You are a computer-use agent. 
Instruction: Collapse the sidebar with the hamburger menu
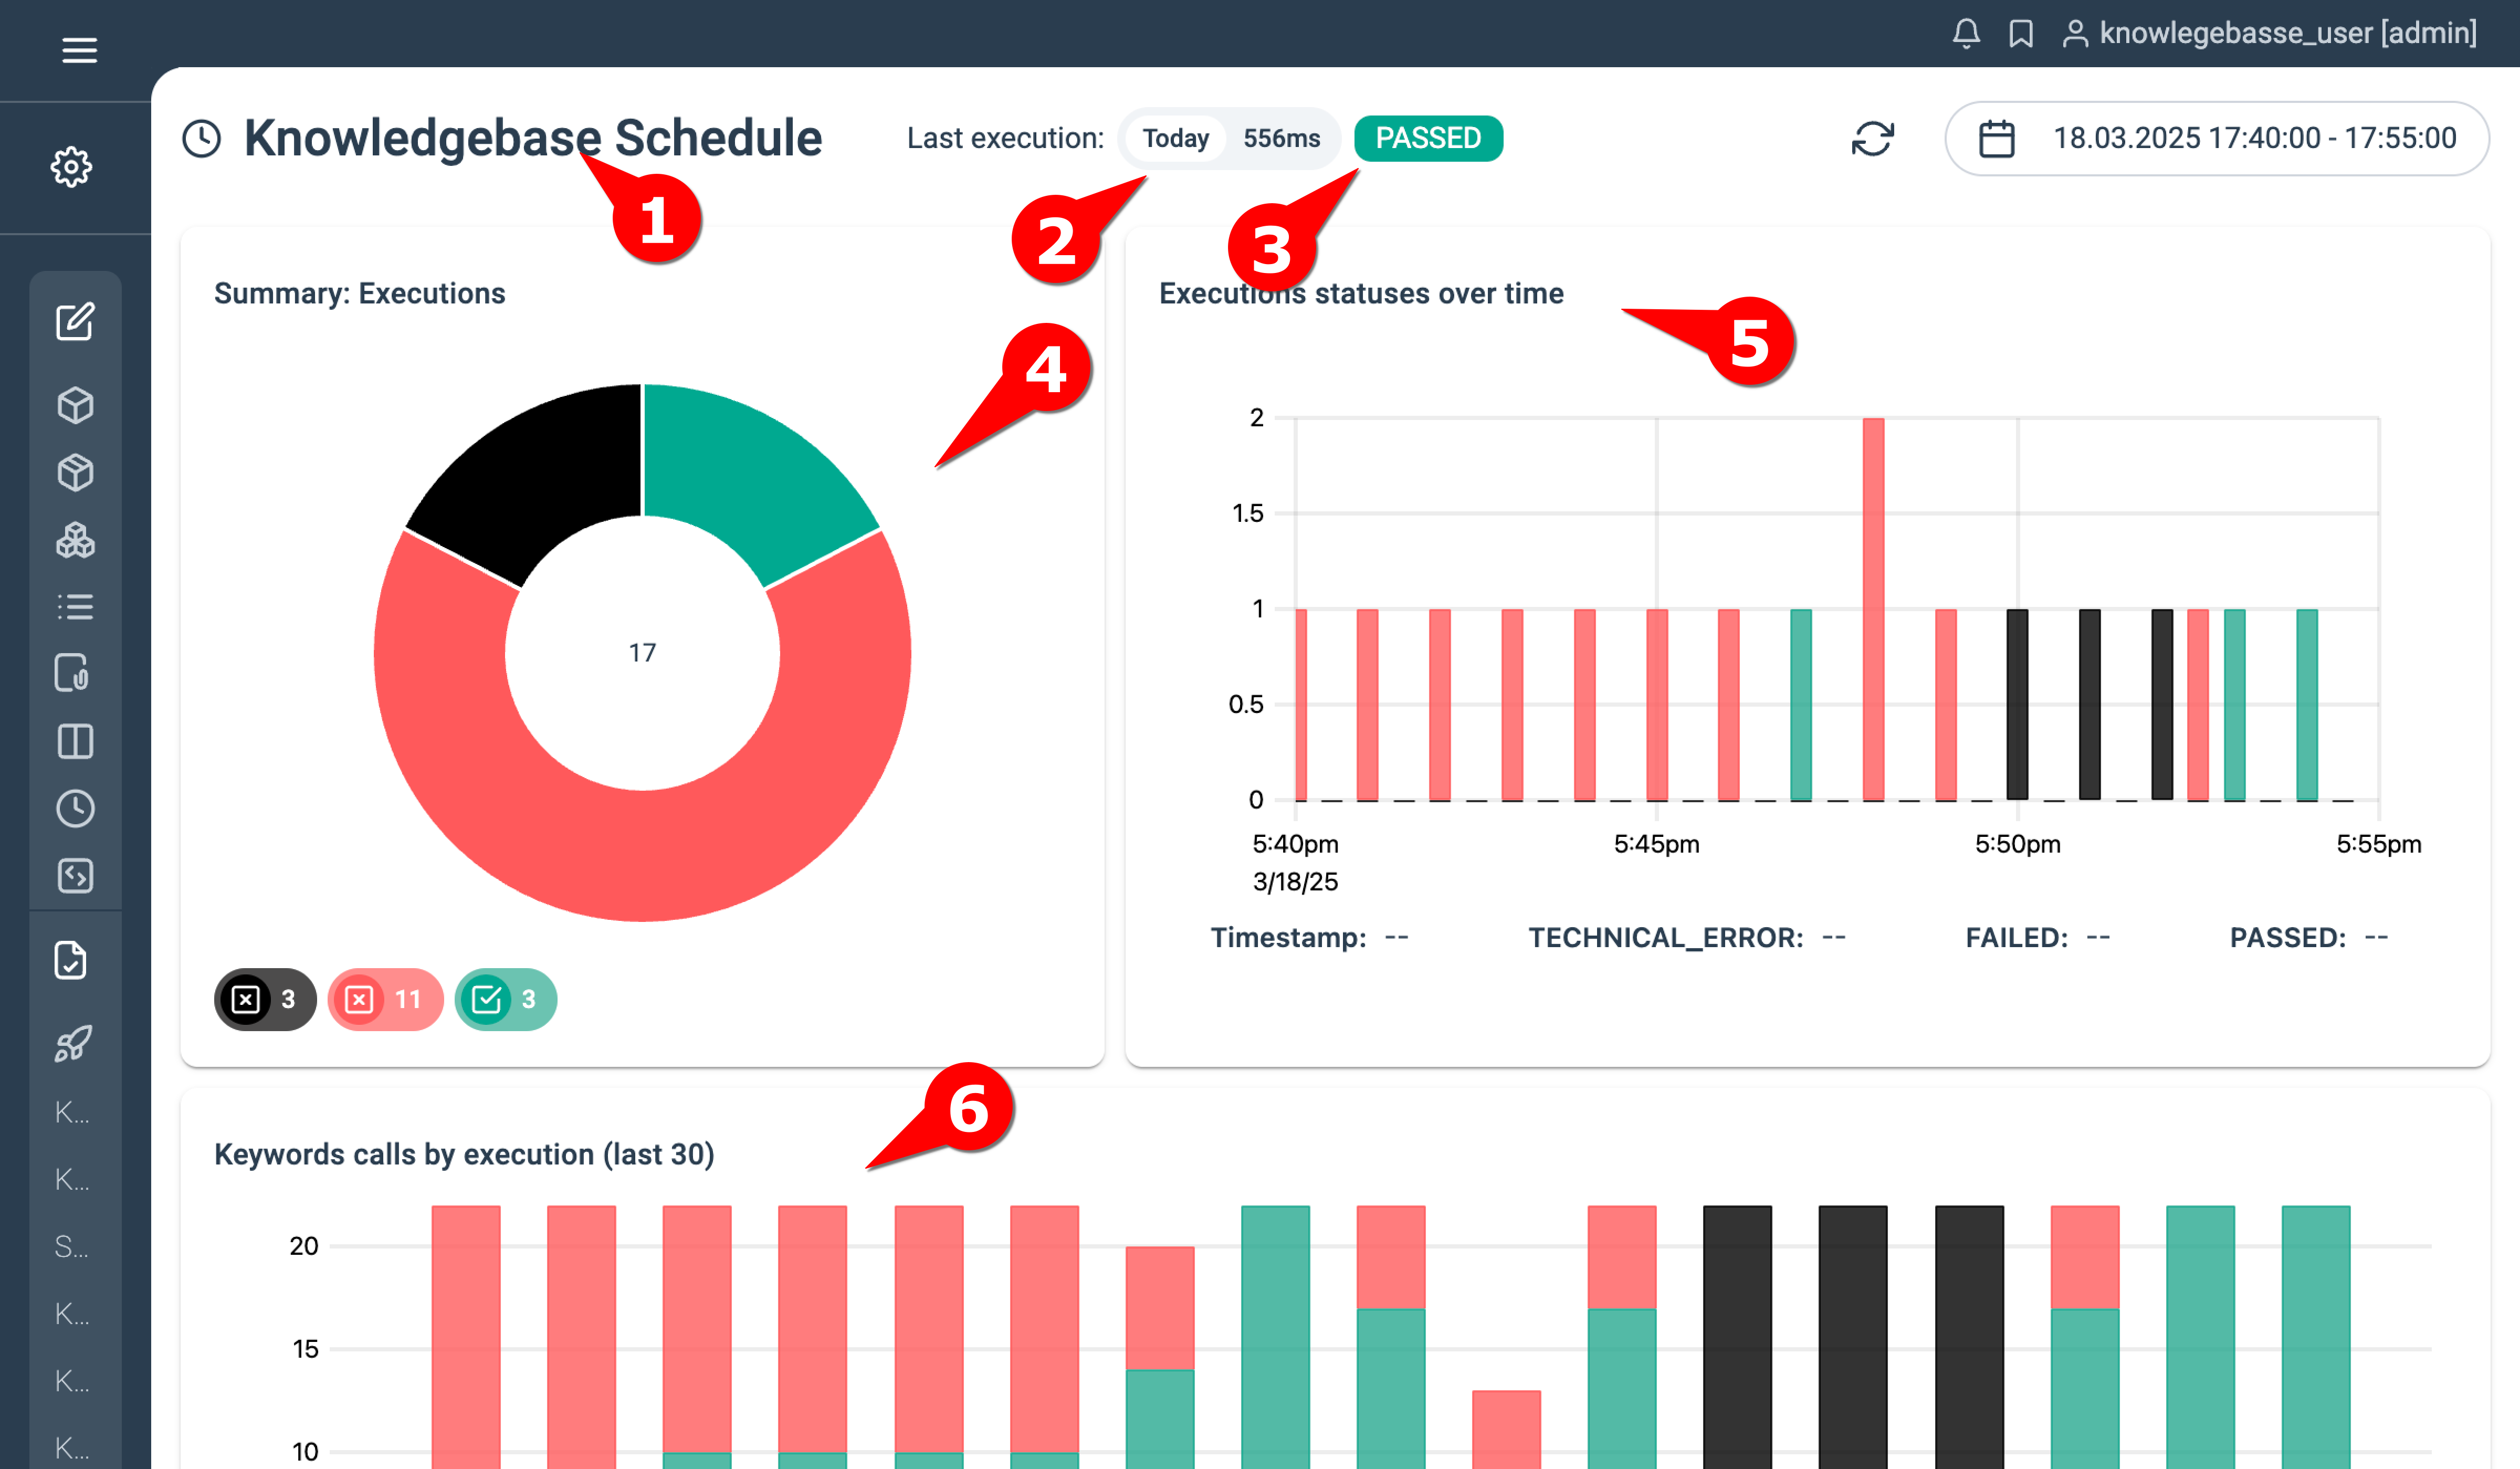pyautogui.click(x=79, y=50)
